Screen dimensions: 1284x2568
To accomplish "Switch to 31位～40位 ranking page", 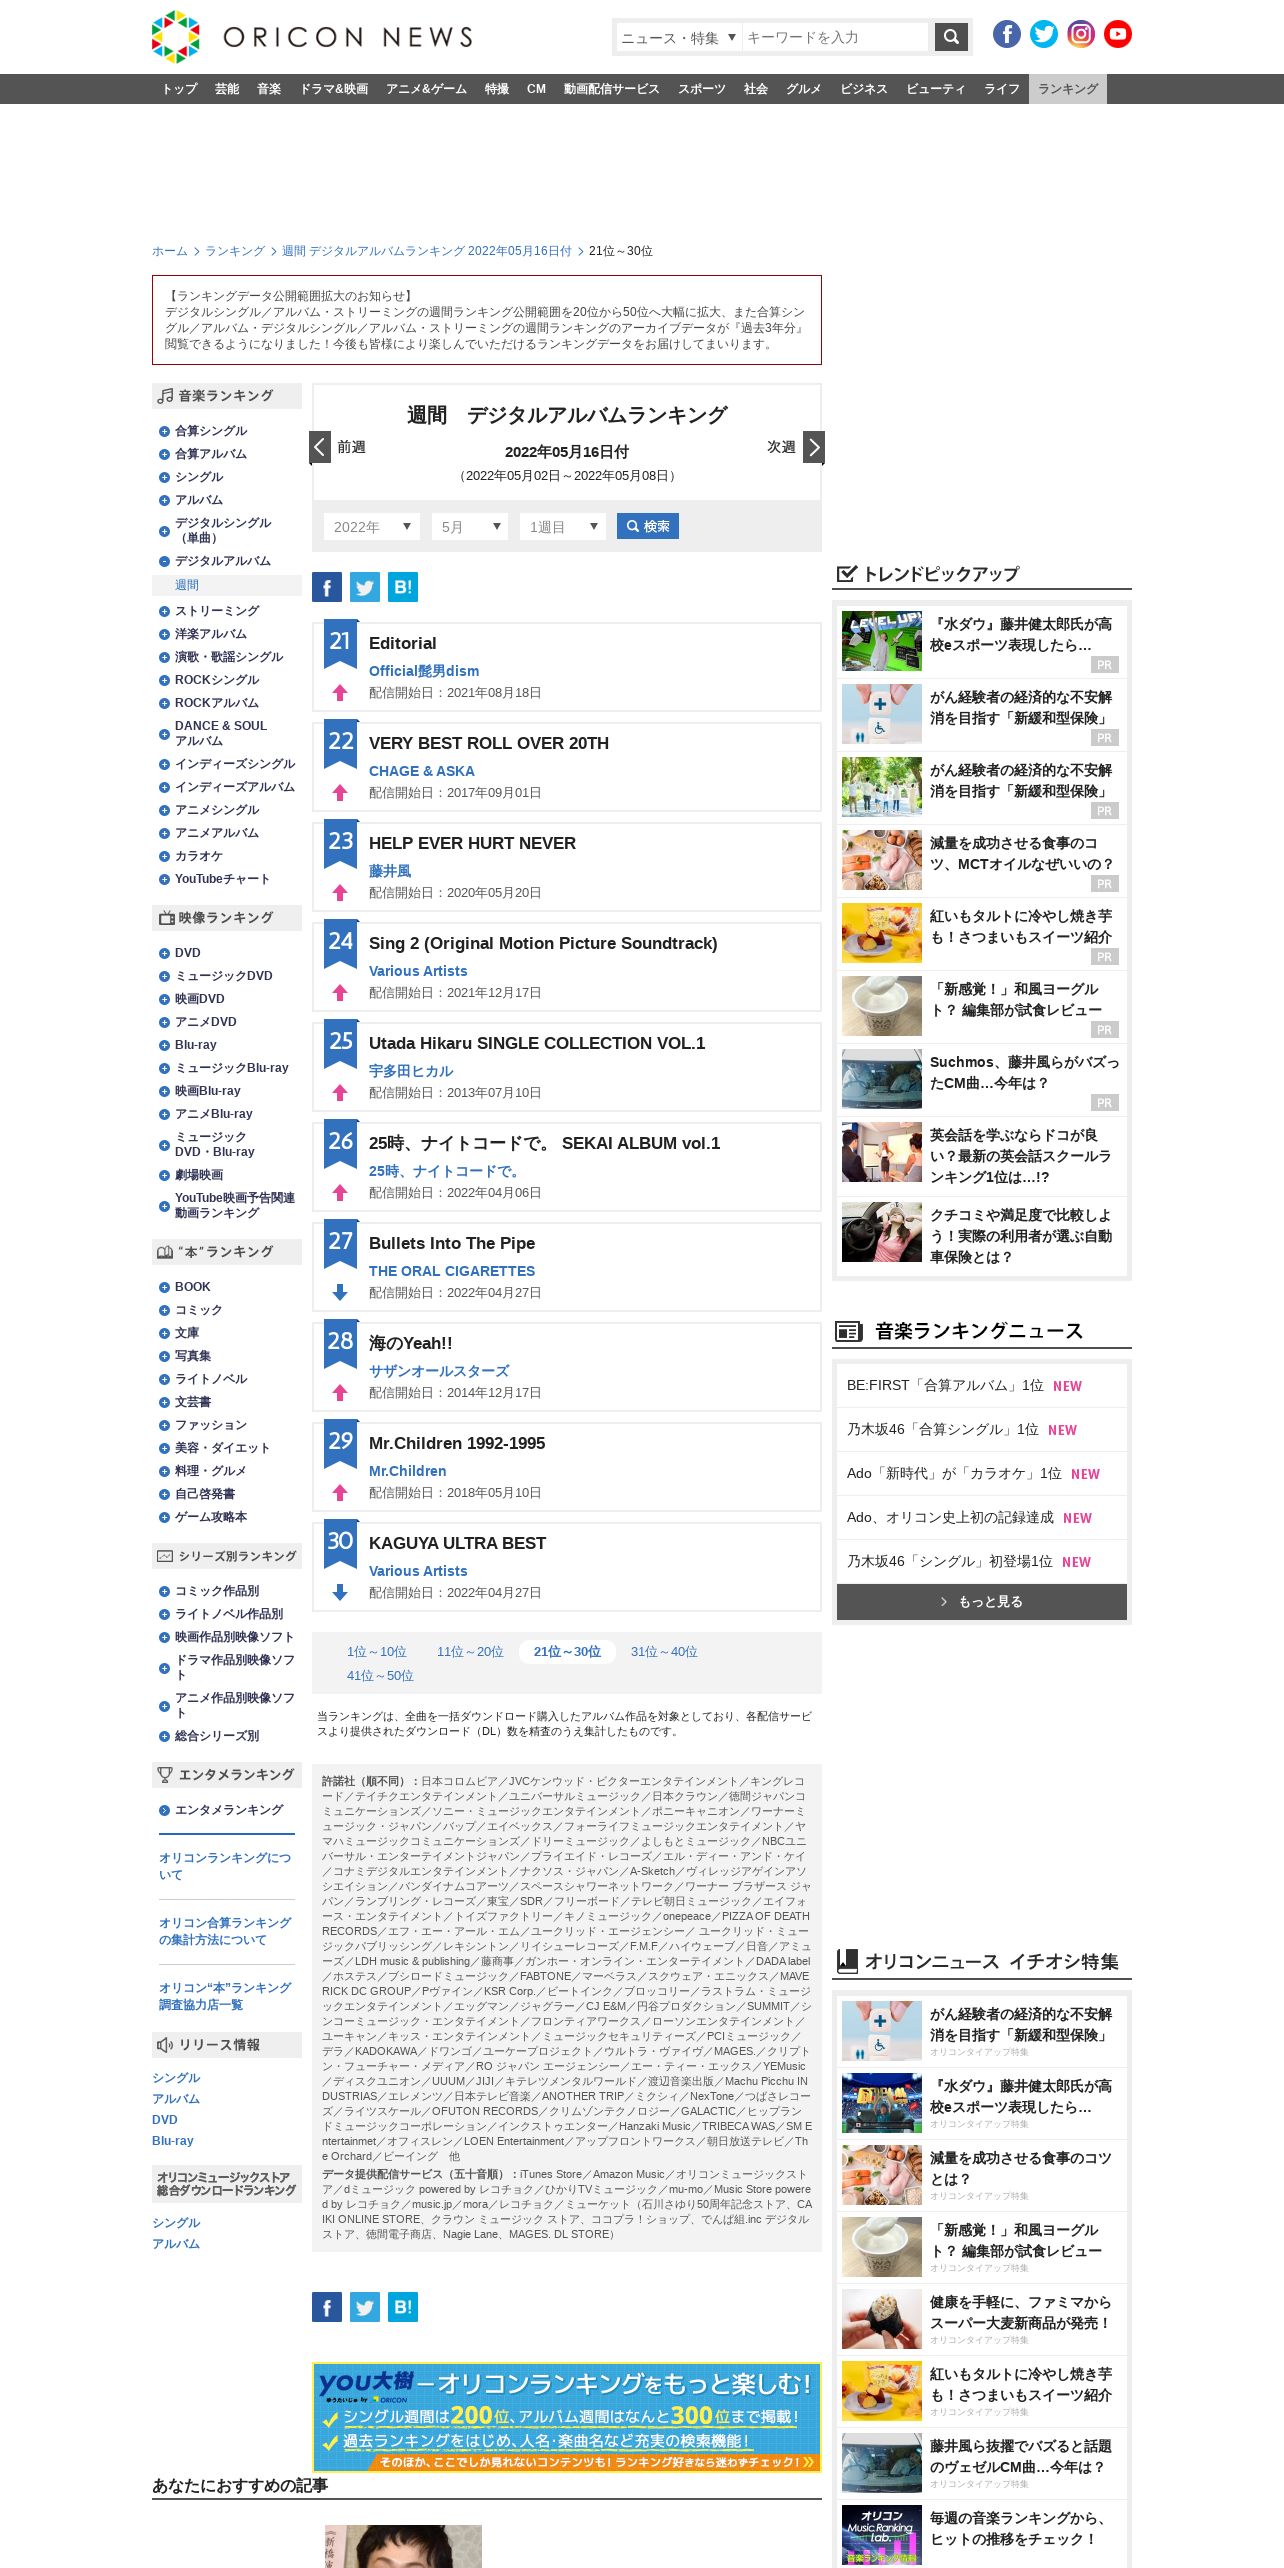I will (664, 1652).
